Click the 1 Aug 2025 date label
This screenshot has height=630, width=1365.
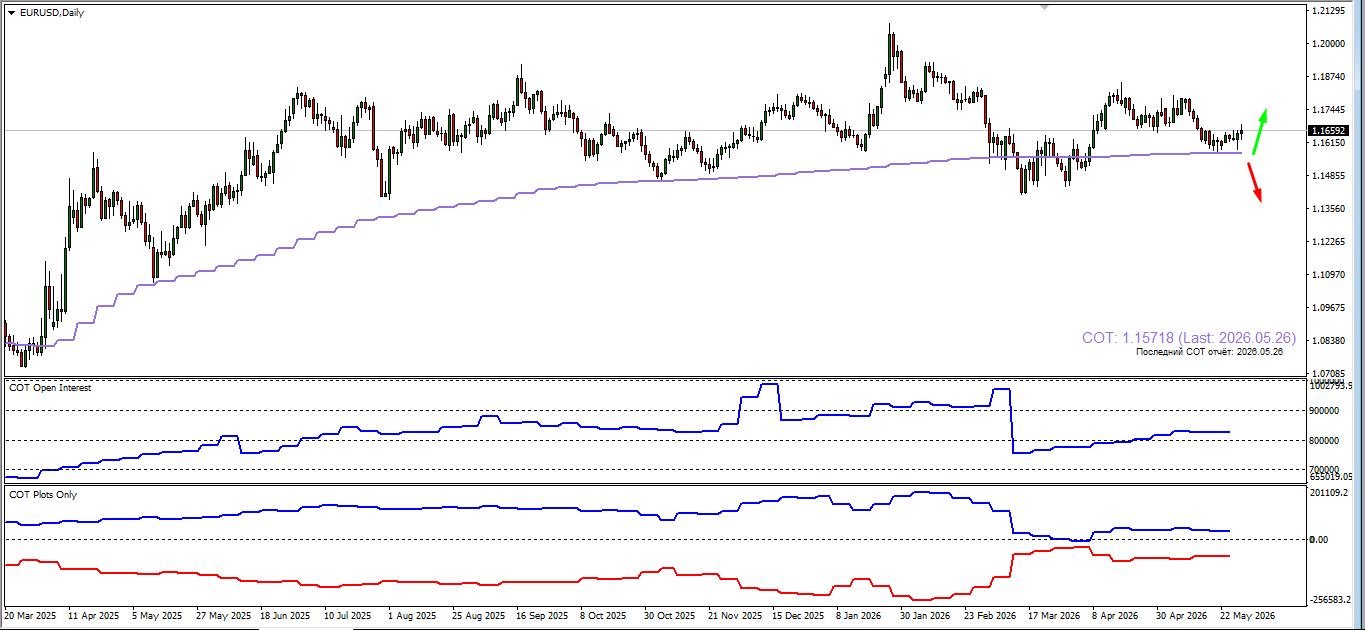click(412, 616)
